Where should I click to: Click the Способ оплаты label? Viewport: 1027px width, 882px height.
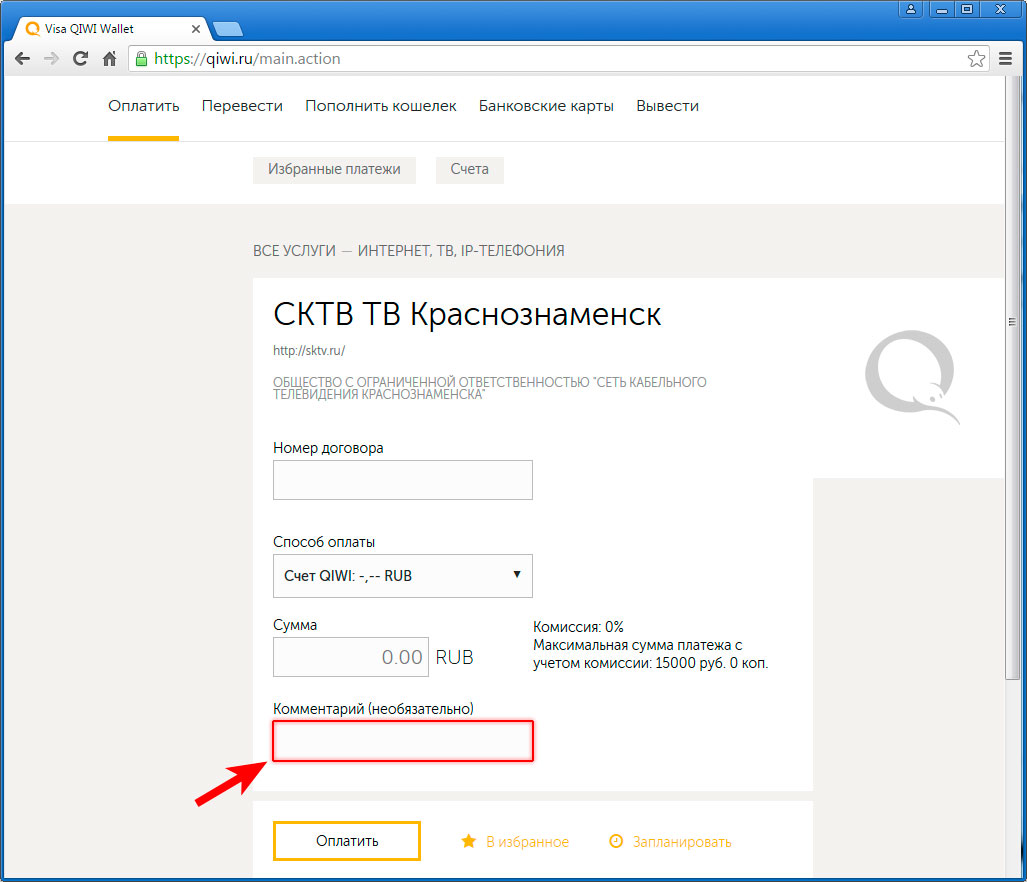[324, 542]
